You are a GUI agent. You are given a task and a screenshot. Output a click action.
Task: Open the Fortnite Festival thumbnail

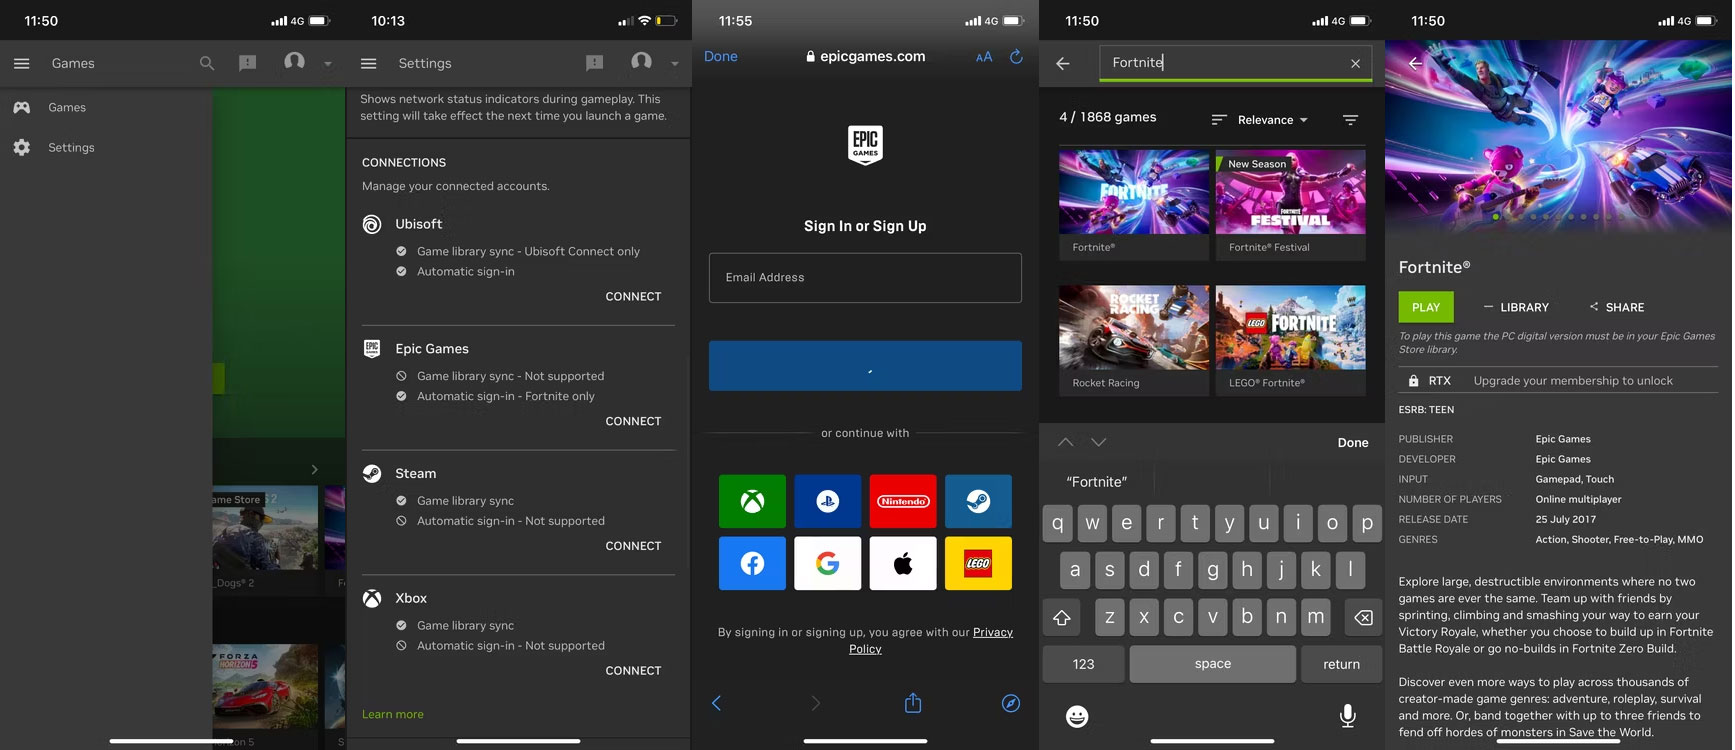coord(1290,192)
